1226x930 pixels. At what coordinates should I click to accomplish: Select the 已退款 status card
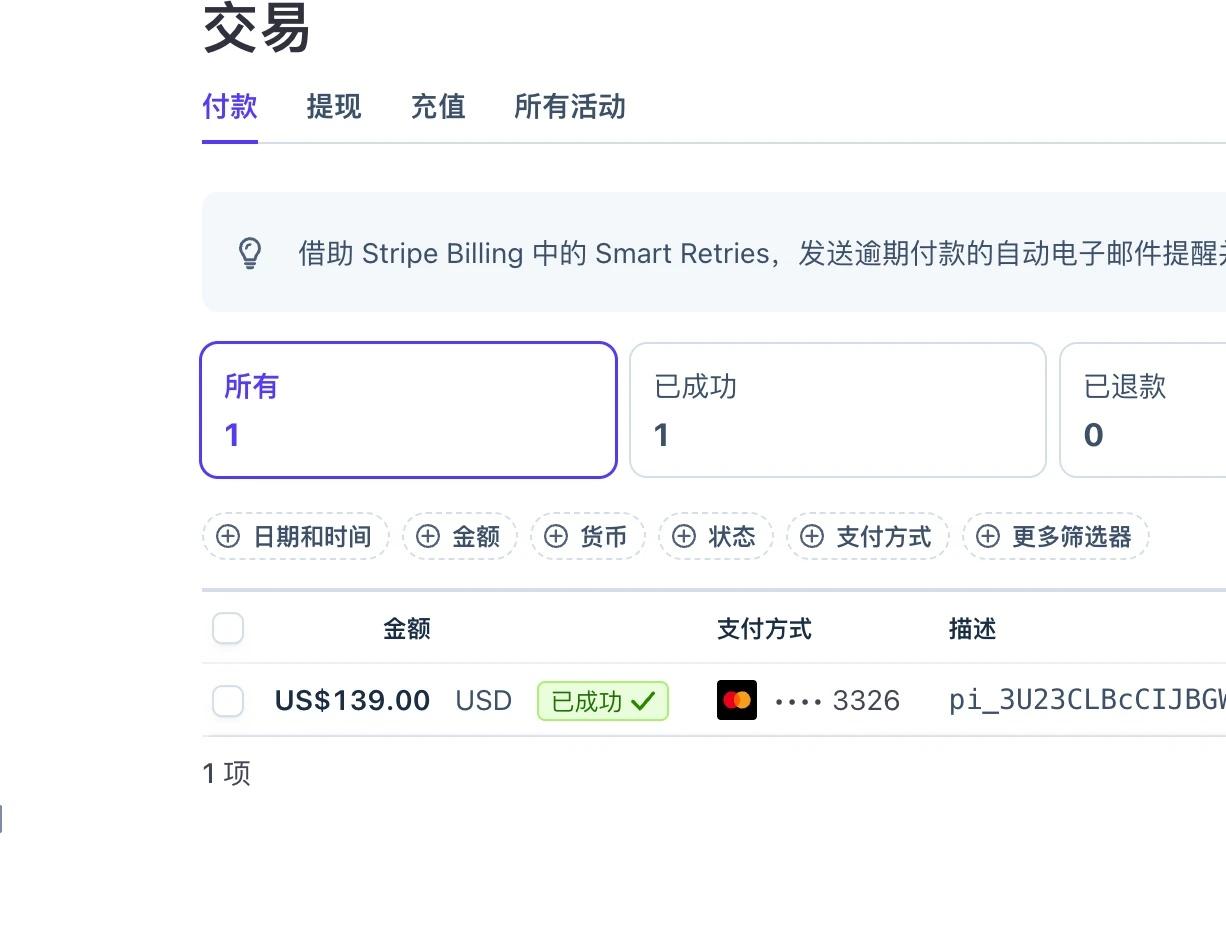(x=1143, y=410)
